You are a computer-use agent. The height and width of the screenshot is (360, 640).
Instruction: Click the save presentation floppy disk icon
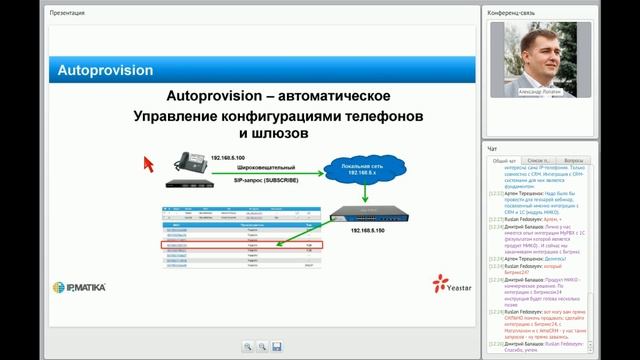(277, 347)
